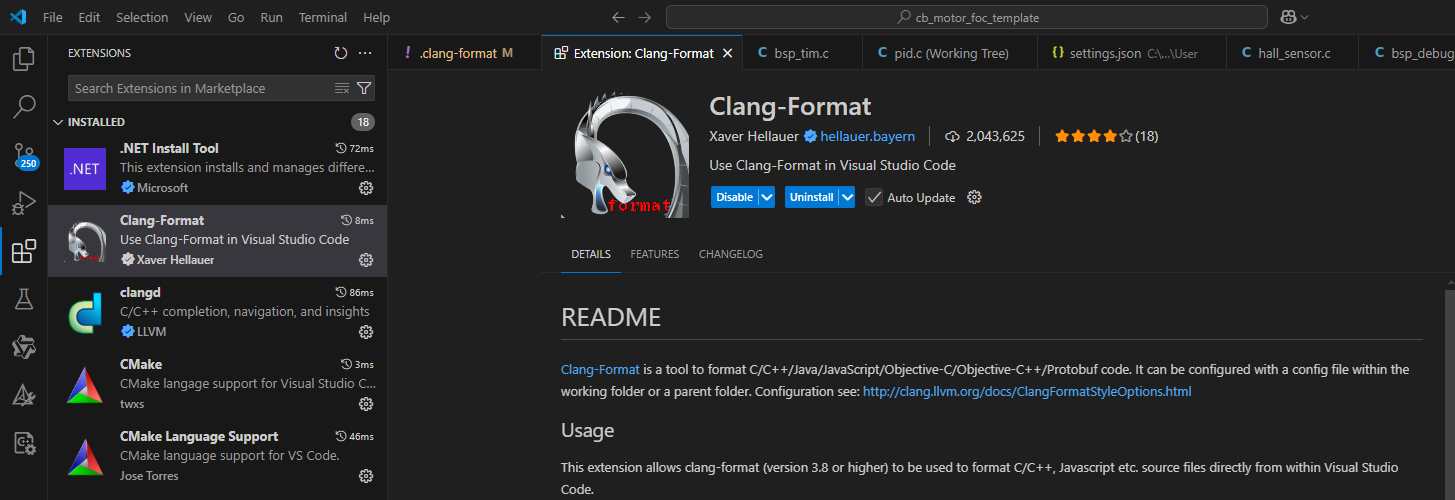Select the CHANGELOG tab

pos(730,254)
